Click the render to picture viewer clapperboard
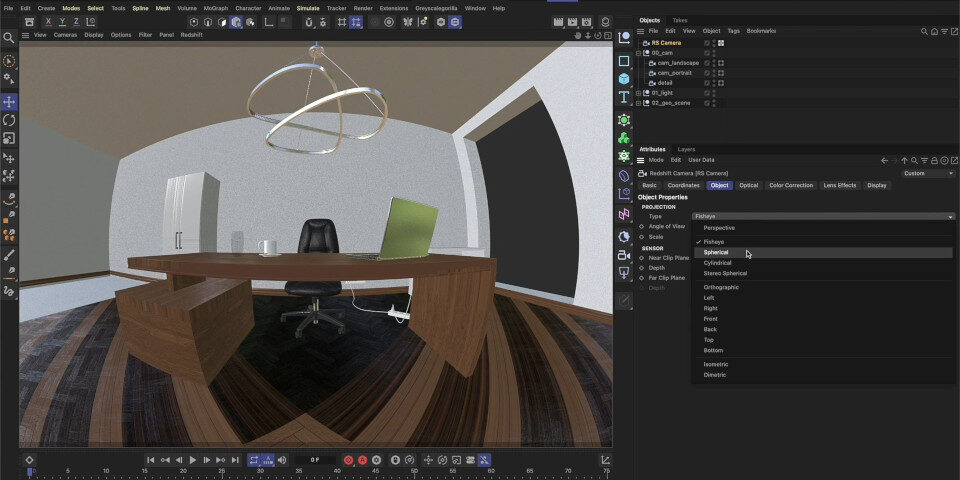The image size is (960, 480). 572,22
